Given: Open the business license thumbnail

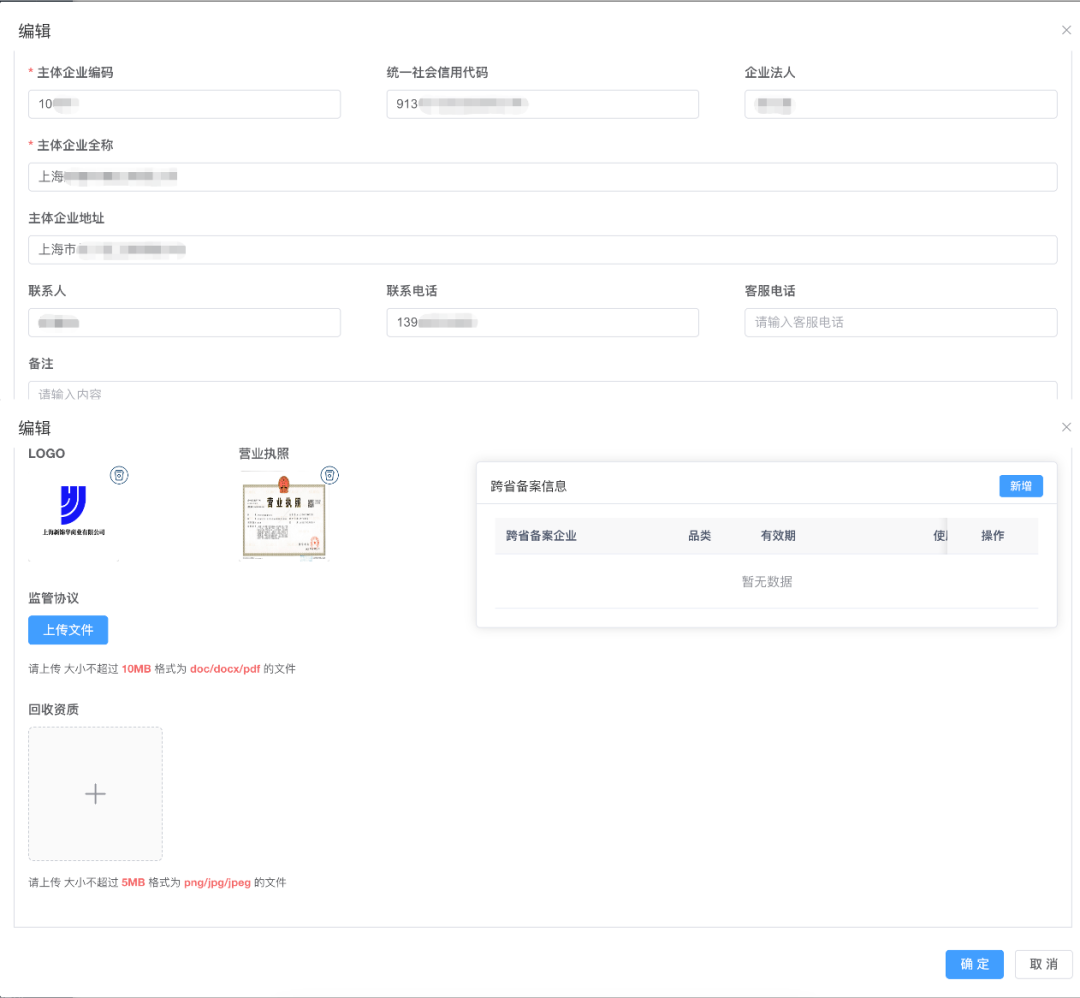Looking at the screenshot, I should tap(284, 517).
